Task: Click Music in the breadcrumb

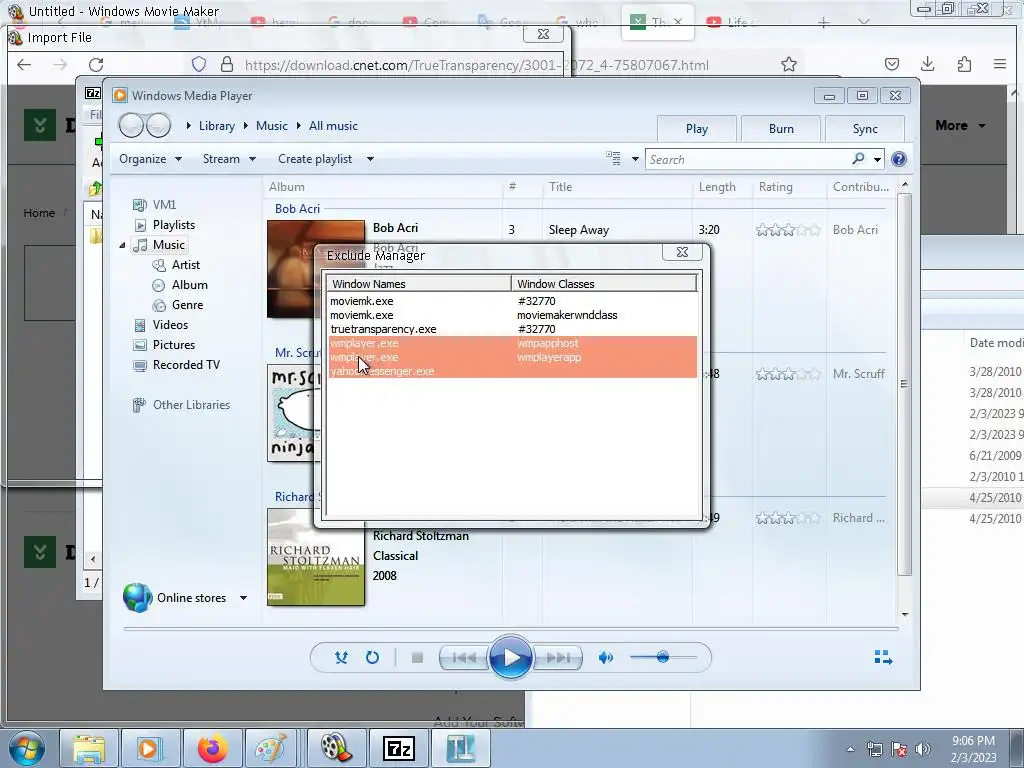Action: pos(272,126)
